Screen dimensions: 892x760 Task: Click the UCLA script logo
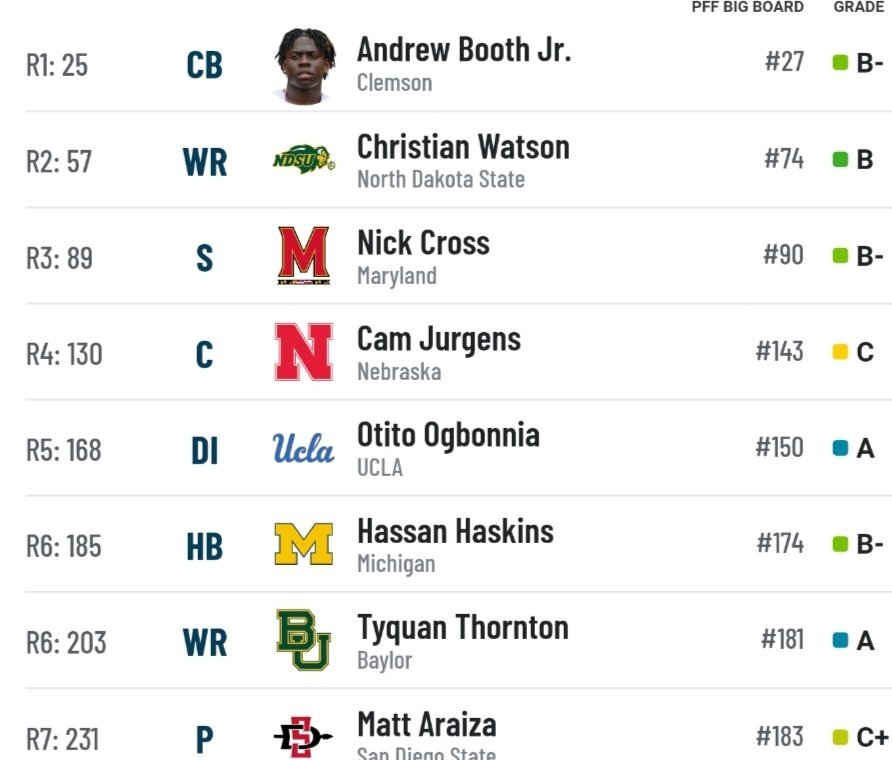(304, 448)
